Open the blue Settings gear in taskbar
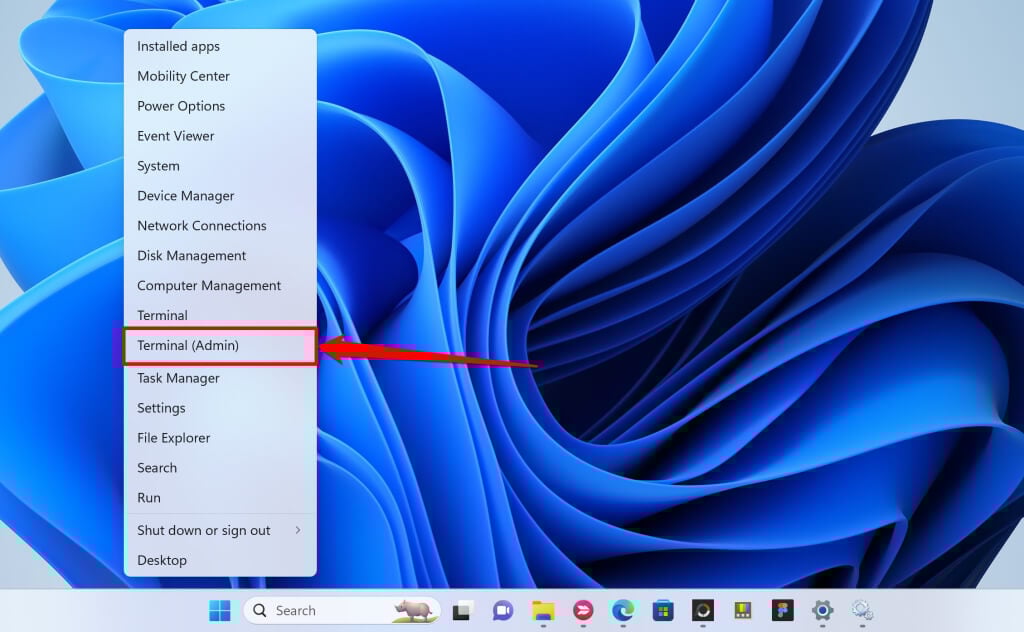This screenshot has width=1024, height=632. tap(822, 610)
